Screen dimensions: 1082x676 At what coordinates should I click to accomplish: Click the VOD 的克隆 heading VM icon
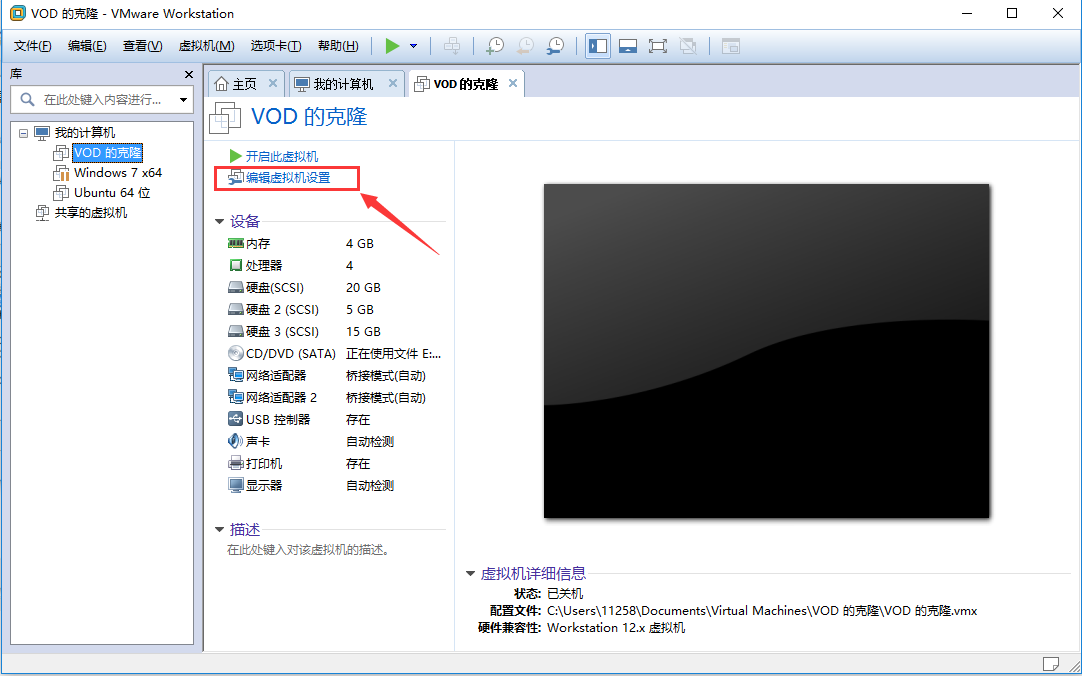(x=225, y=117)
